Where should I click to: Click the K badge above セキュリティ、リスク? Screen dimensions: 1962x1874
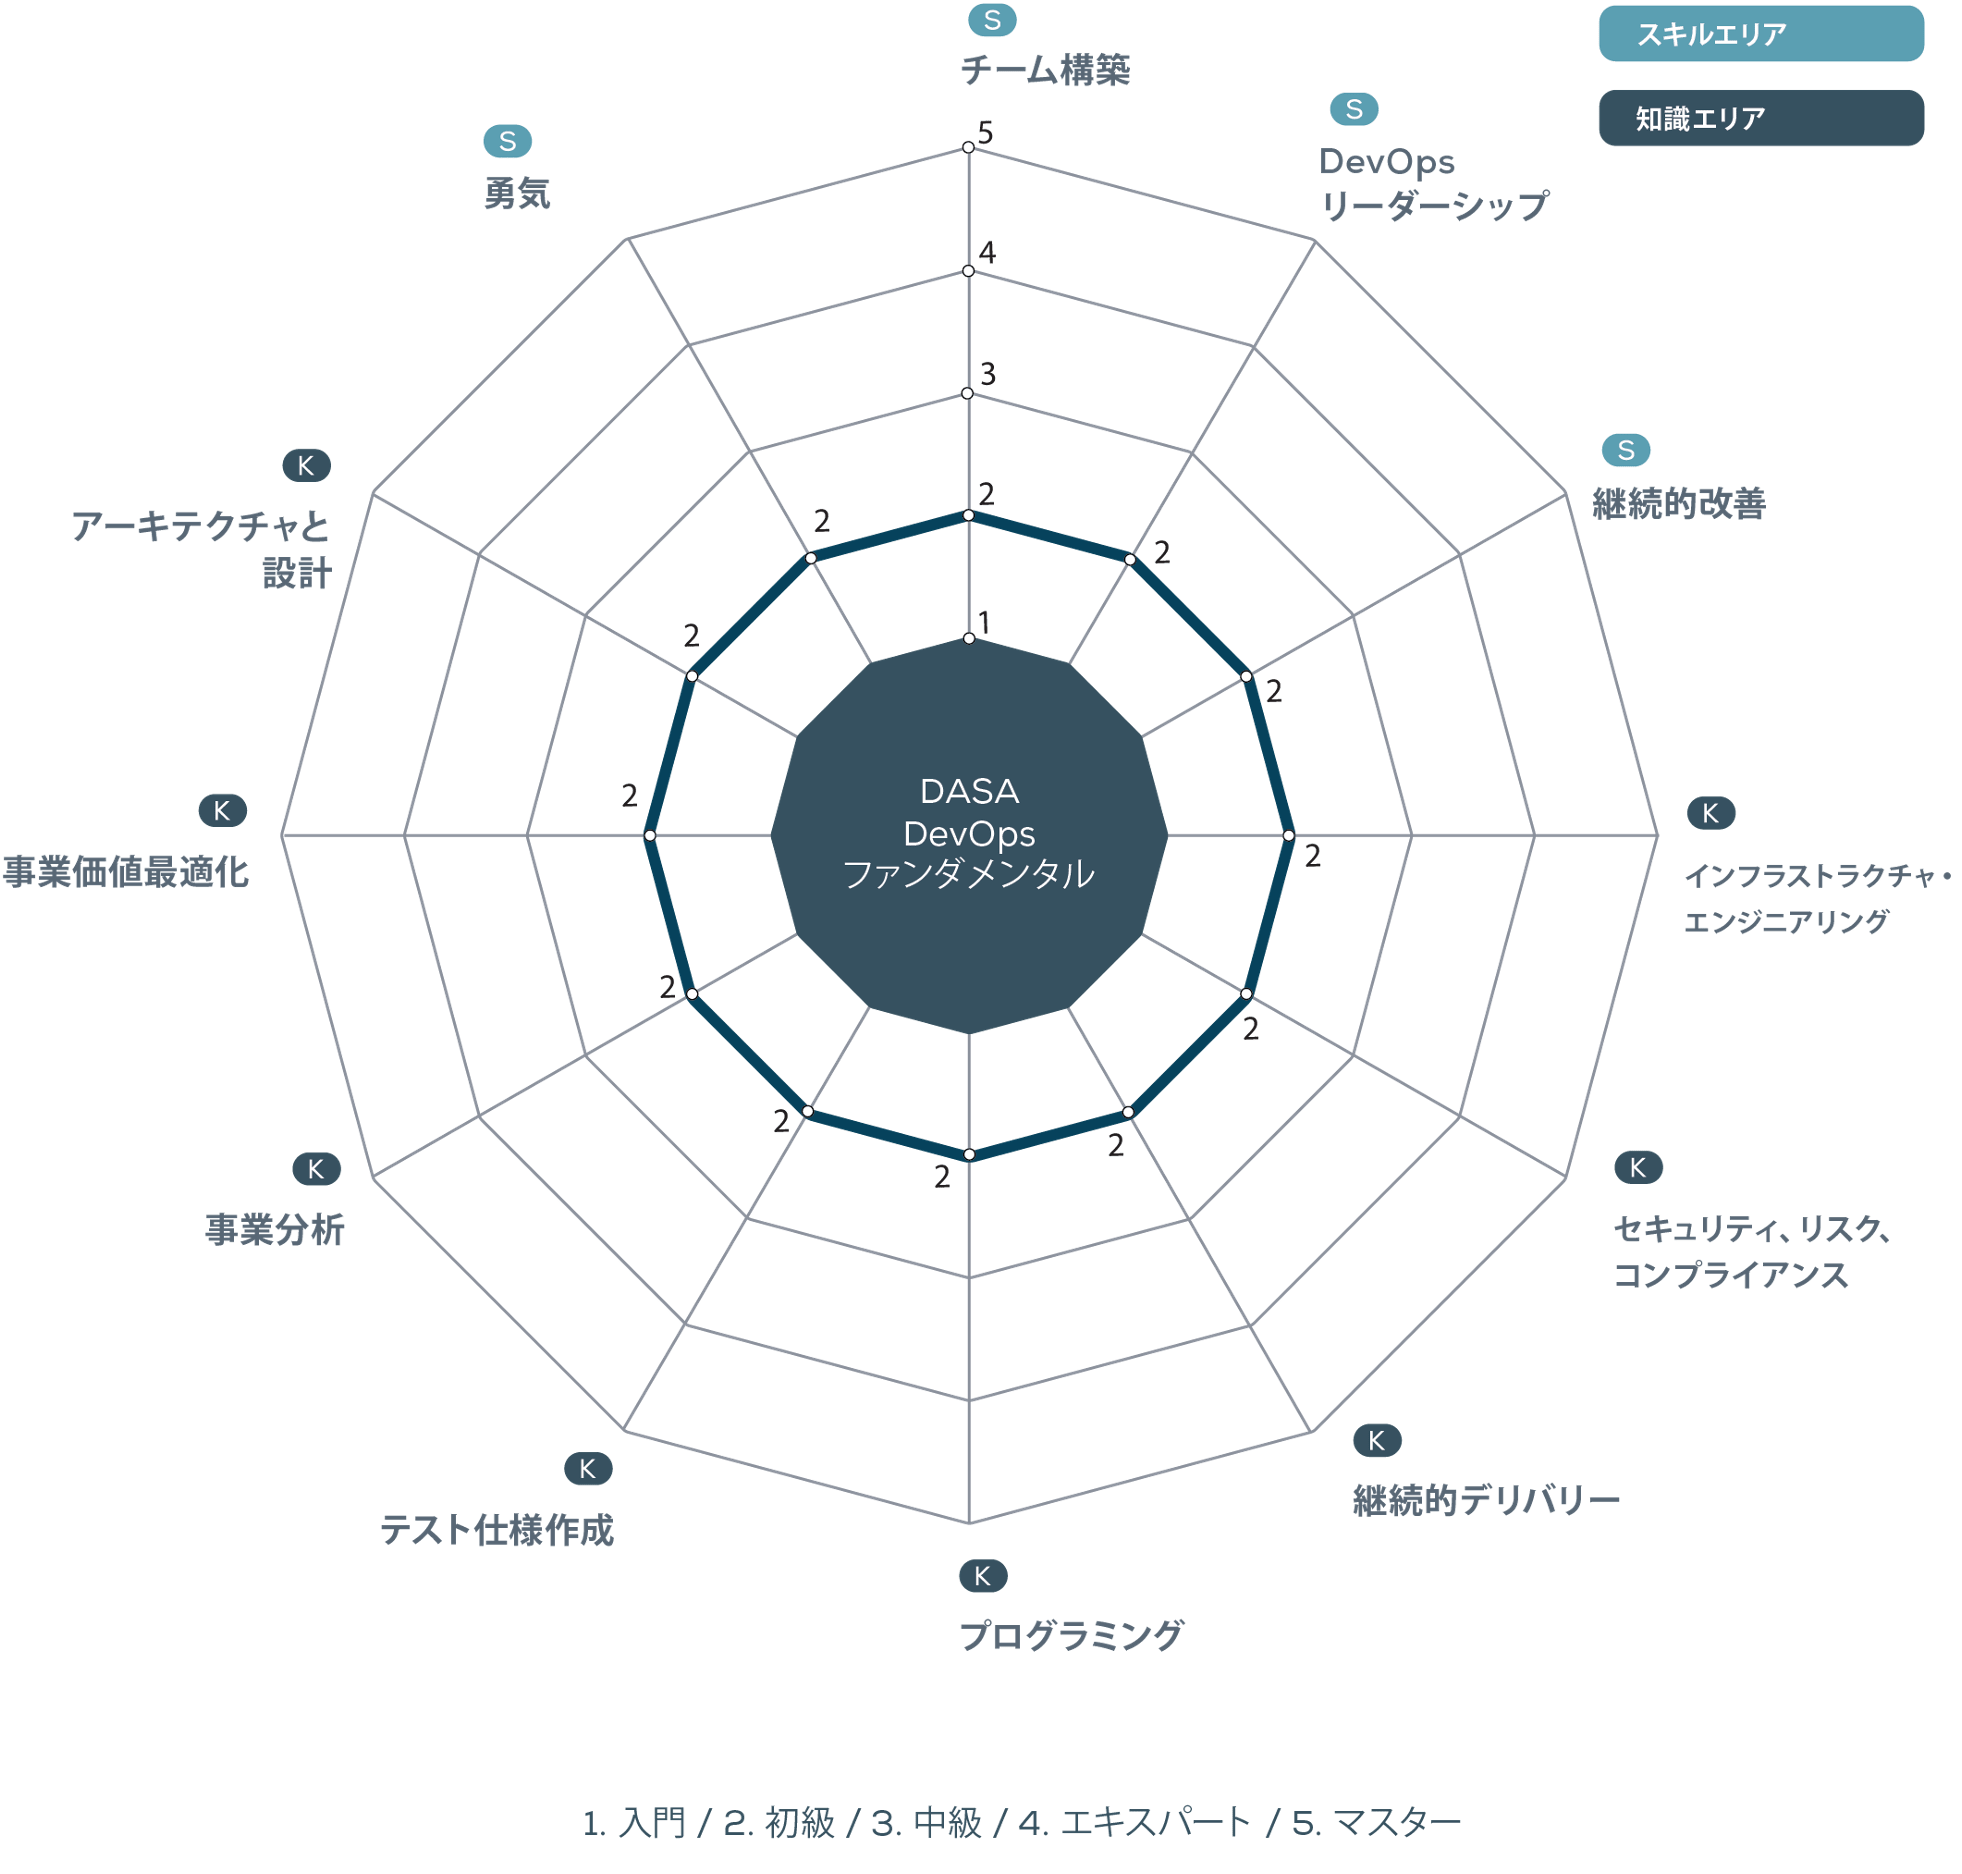1637,1167
